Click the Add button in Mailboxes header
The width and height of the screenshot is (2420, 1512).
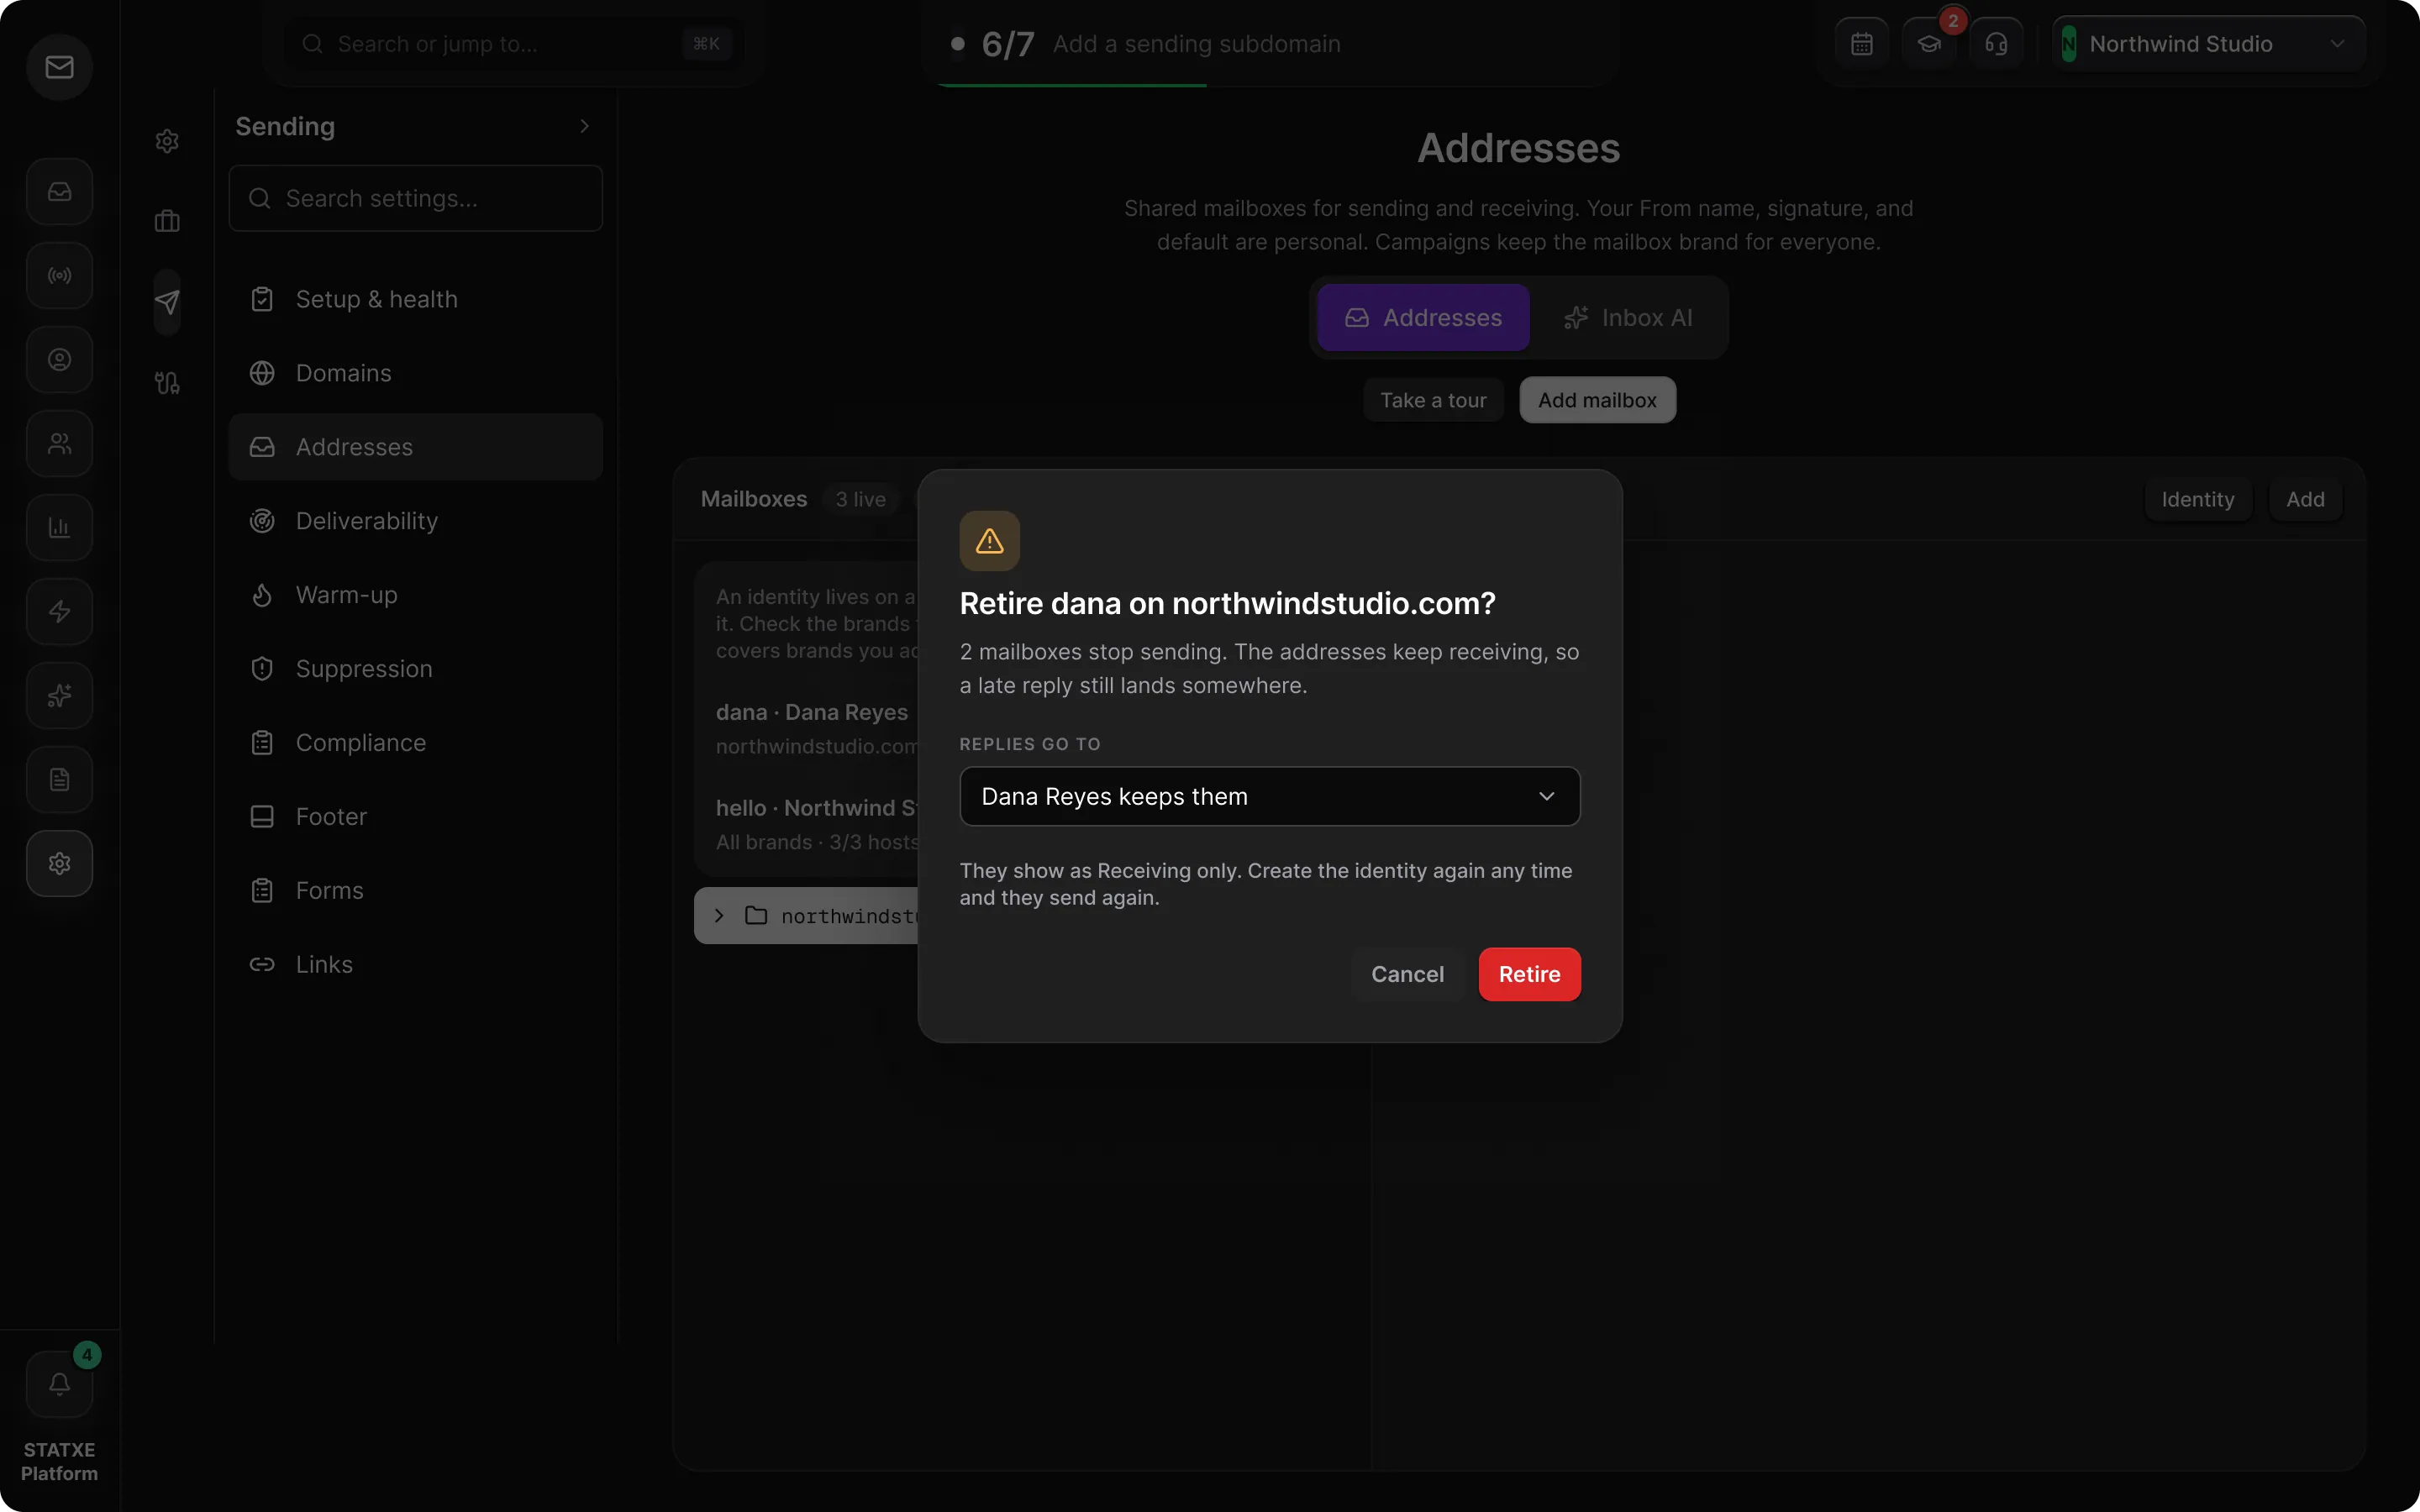[2305, 499]
